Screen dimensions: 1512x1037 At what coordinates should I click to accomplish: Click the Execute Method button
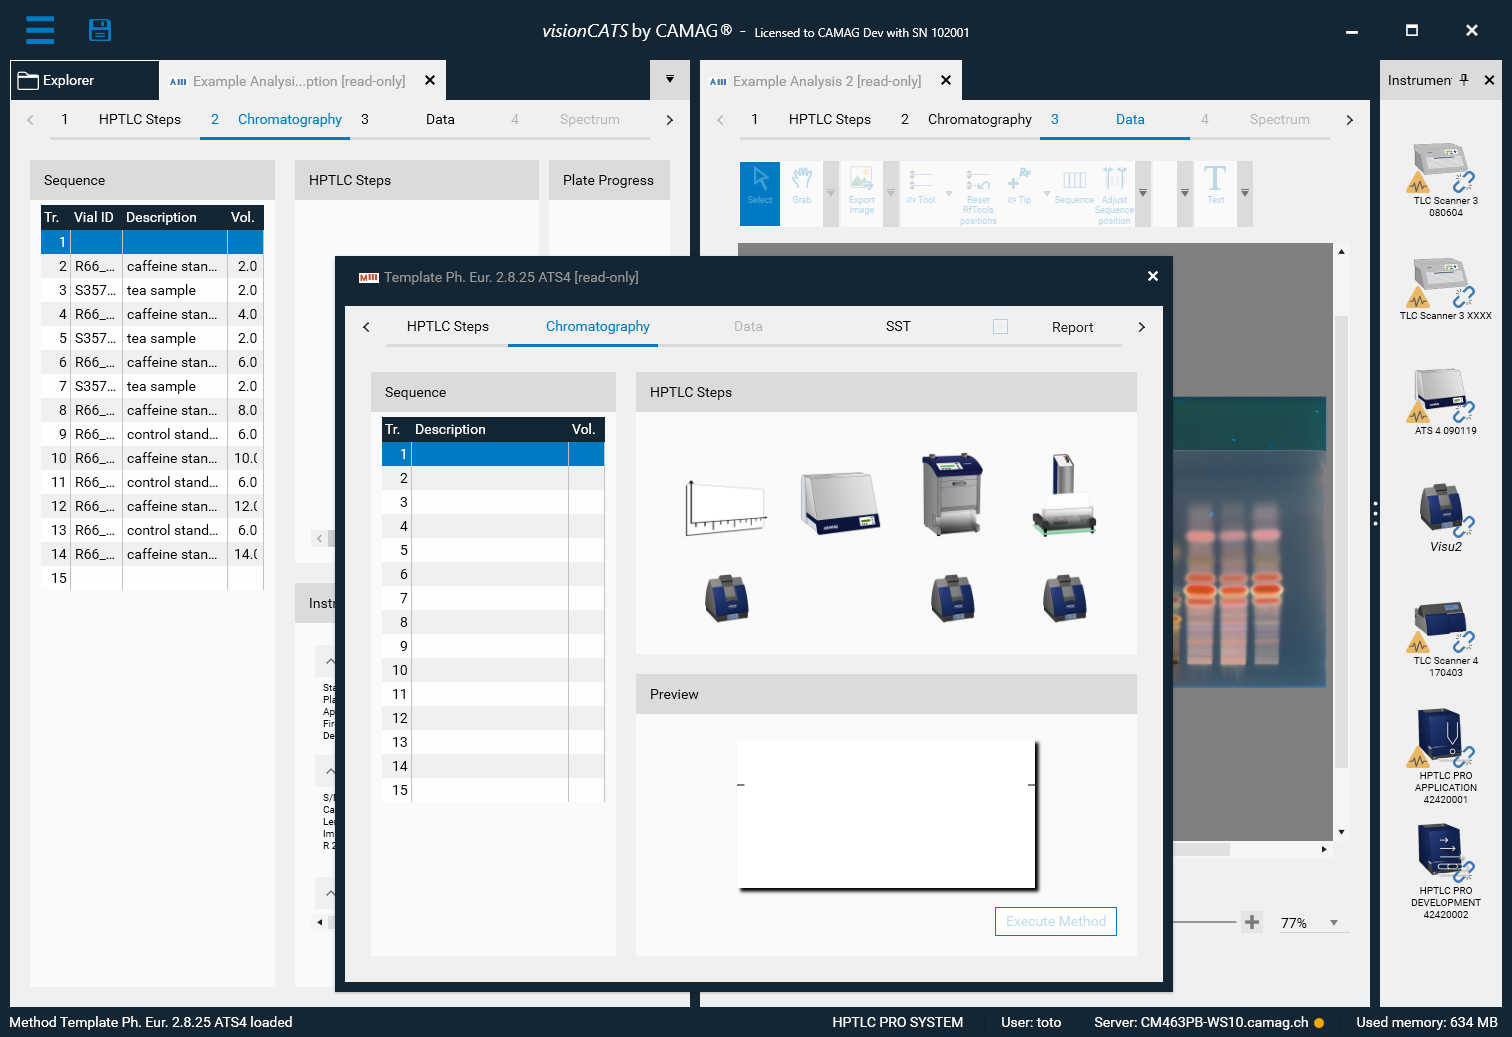pos(1055,921)
